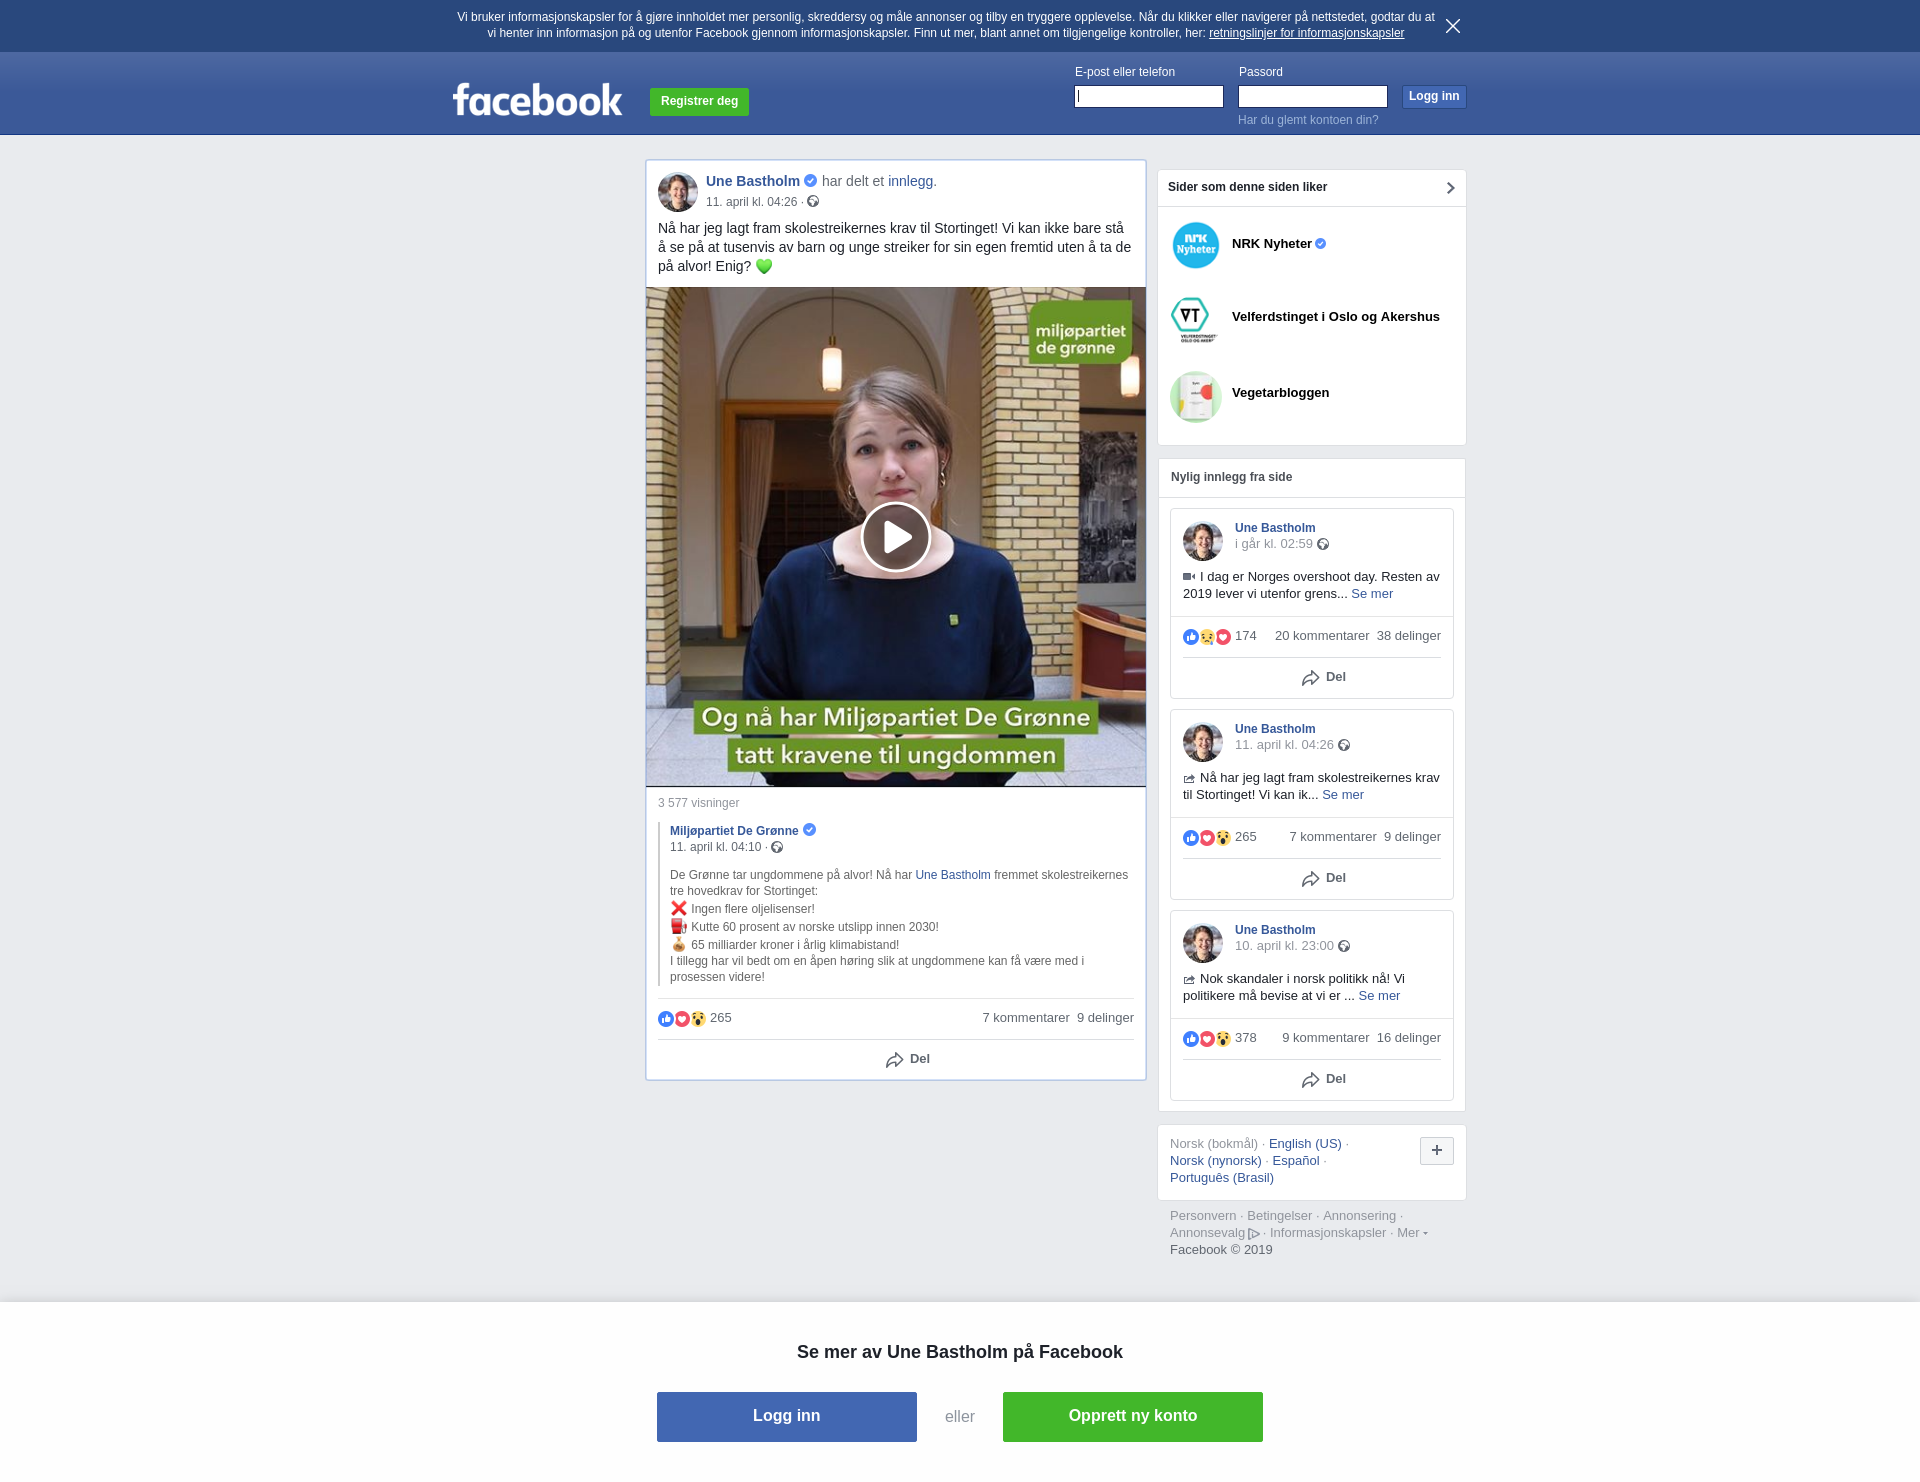
Task: Click 'Opprett ny konto' green button
Action: [x=1133, y=1417]
